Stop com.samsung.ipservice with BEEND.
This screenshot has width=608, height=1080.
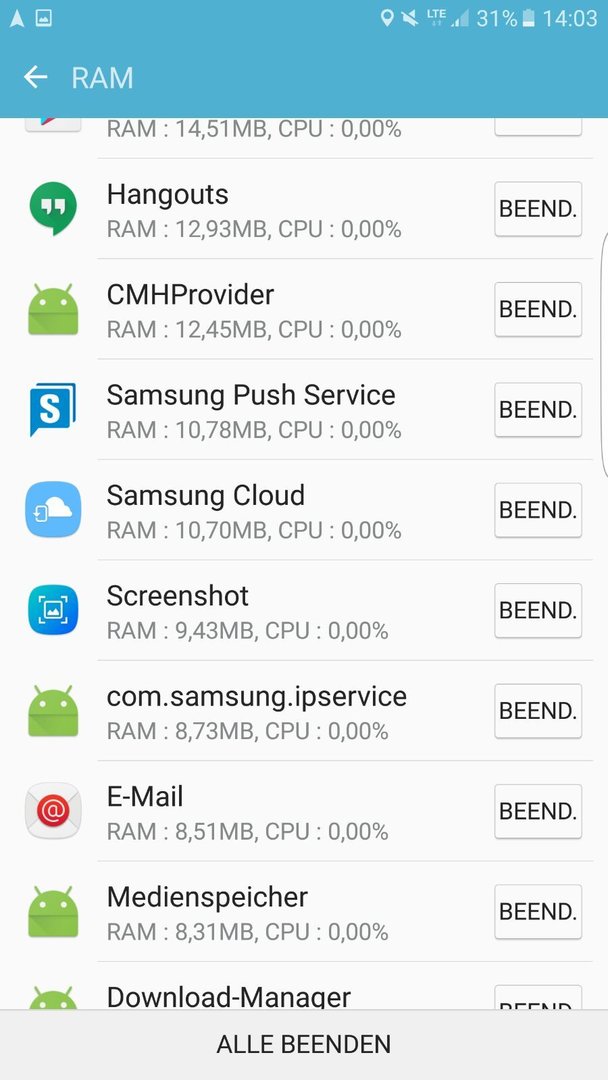[538, 711]
